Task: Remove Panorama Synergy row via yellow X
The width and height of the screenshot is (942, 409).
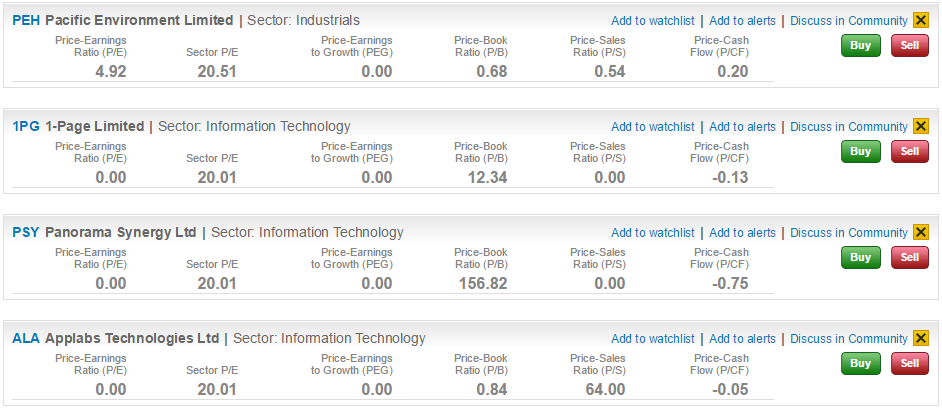Action: pyautogui.click(x=921, y=232)
